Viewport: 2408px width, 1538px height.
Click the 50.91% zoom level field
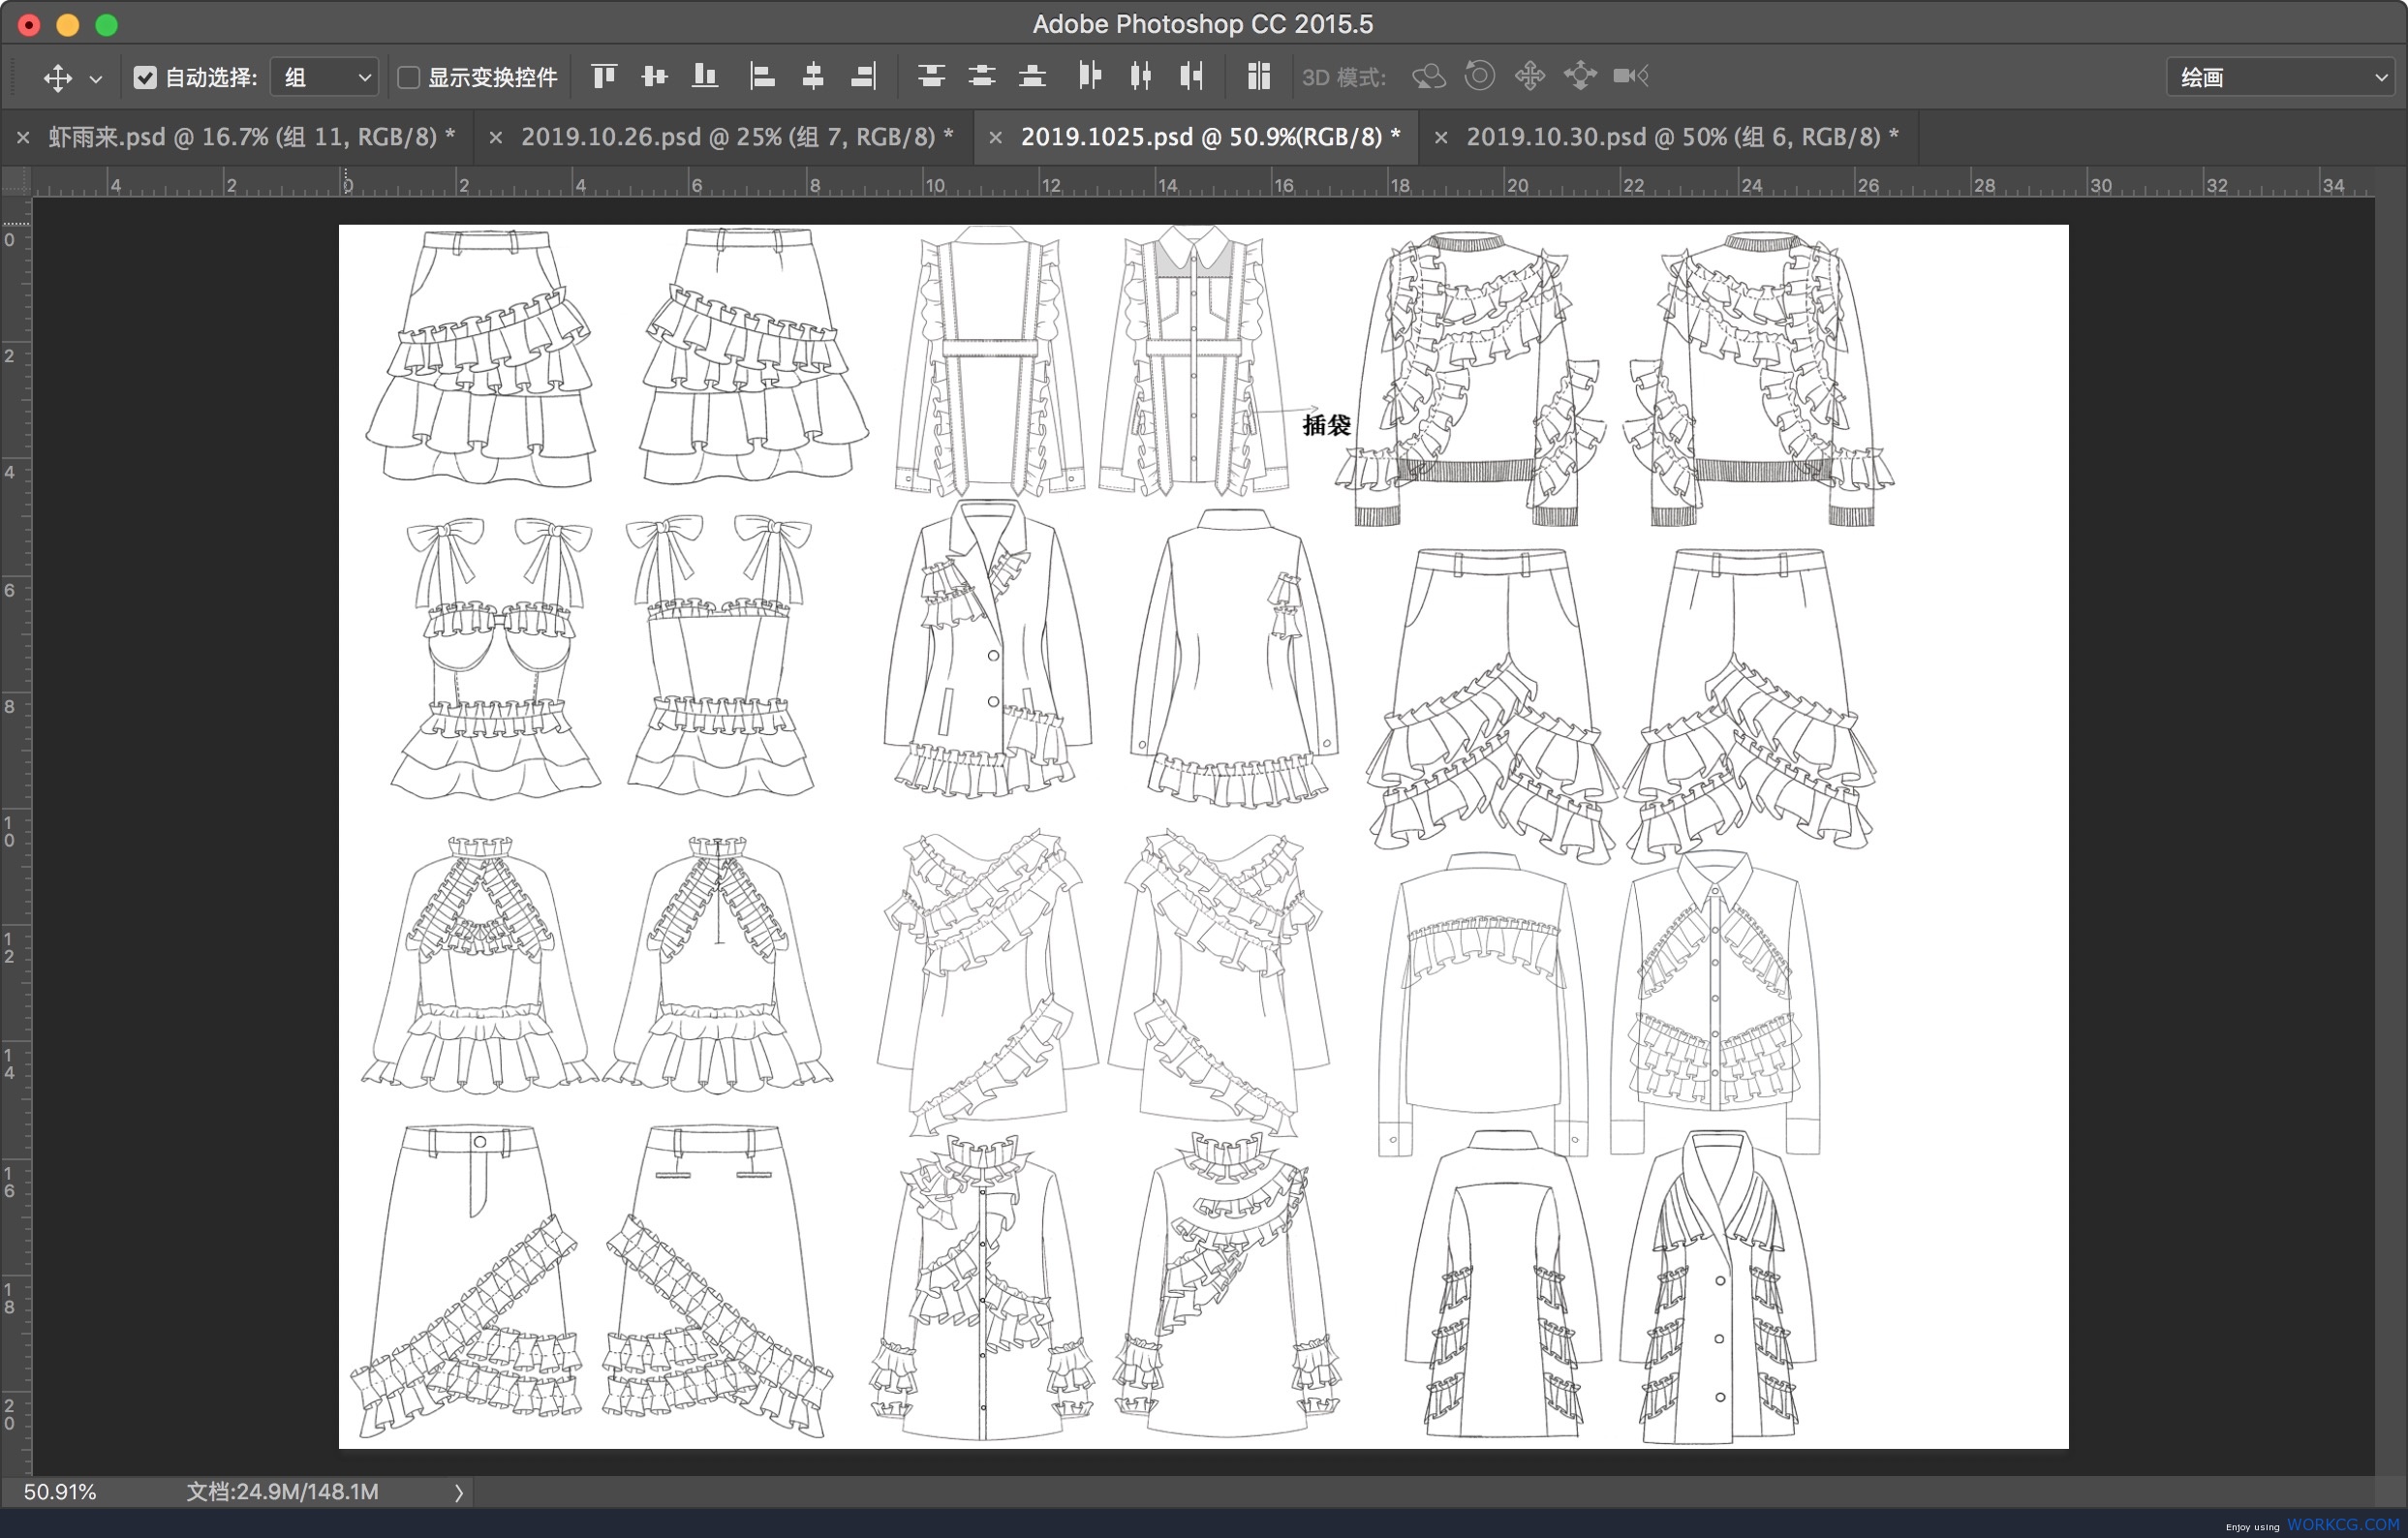point(60,1492)
